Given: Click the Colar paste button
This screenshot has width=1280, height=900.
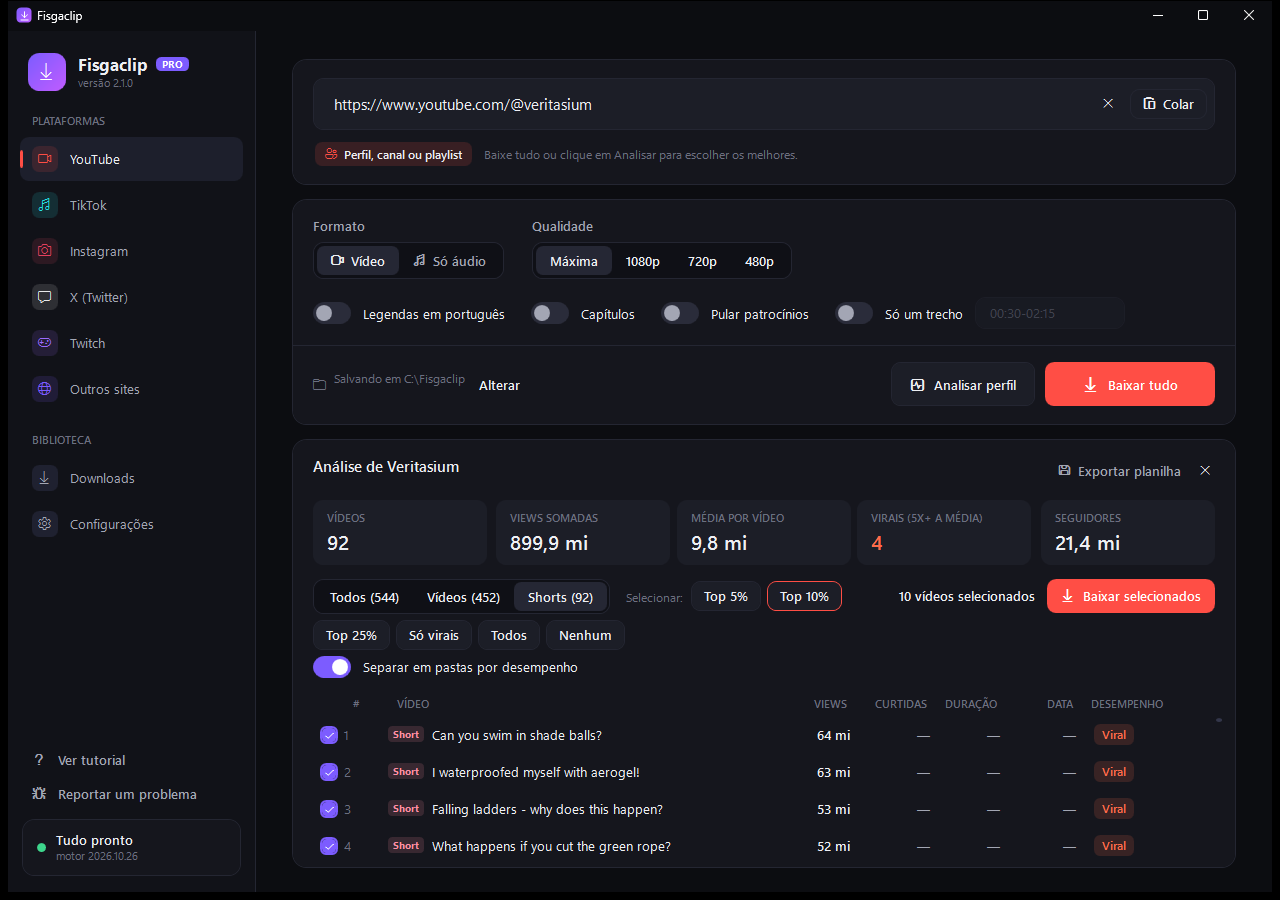Looking at the screenshot, I should [1168, 104].
